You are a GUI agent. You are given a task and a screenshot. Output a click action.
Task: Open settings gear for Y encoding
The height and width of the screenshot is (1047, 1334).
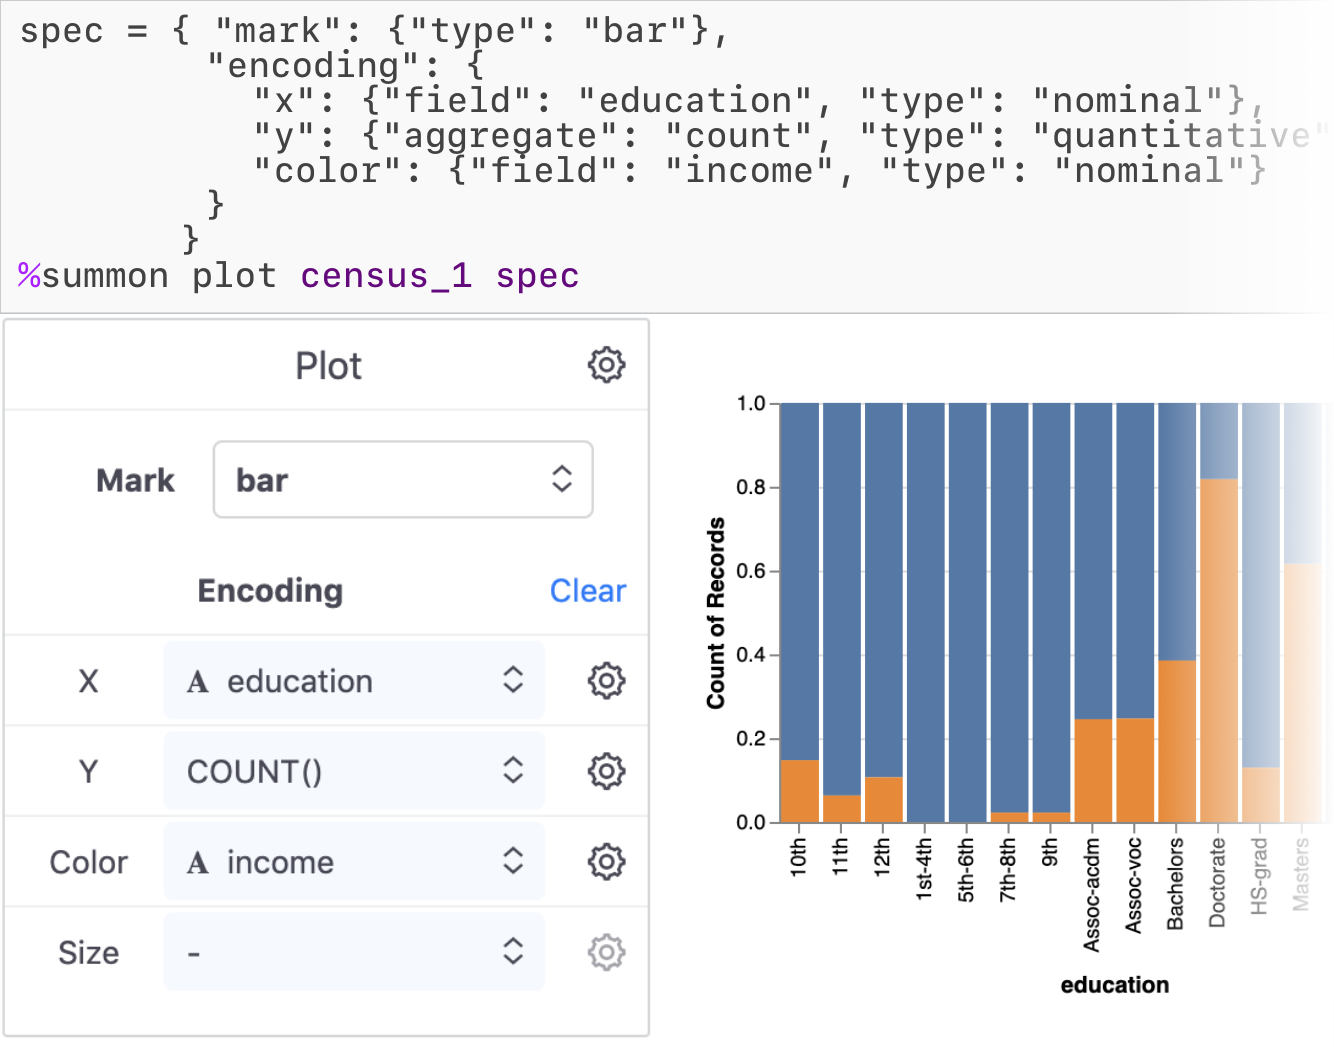[x=606, y=771]
